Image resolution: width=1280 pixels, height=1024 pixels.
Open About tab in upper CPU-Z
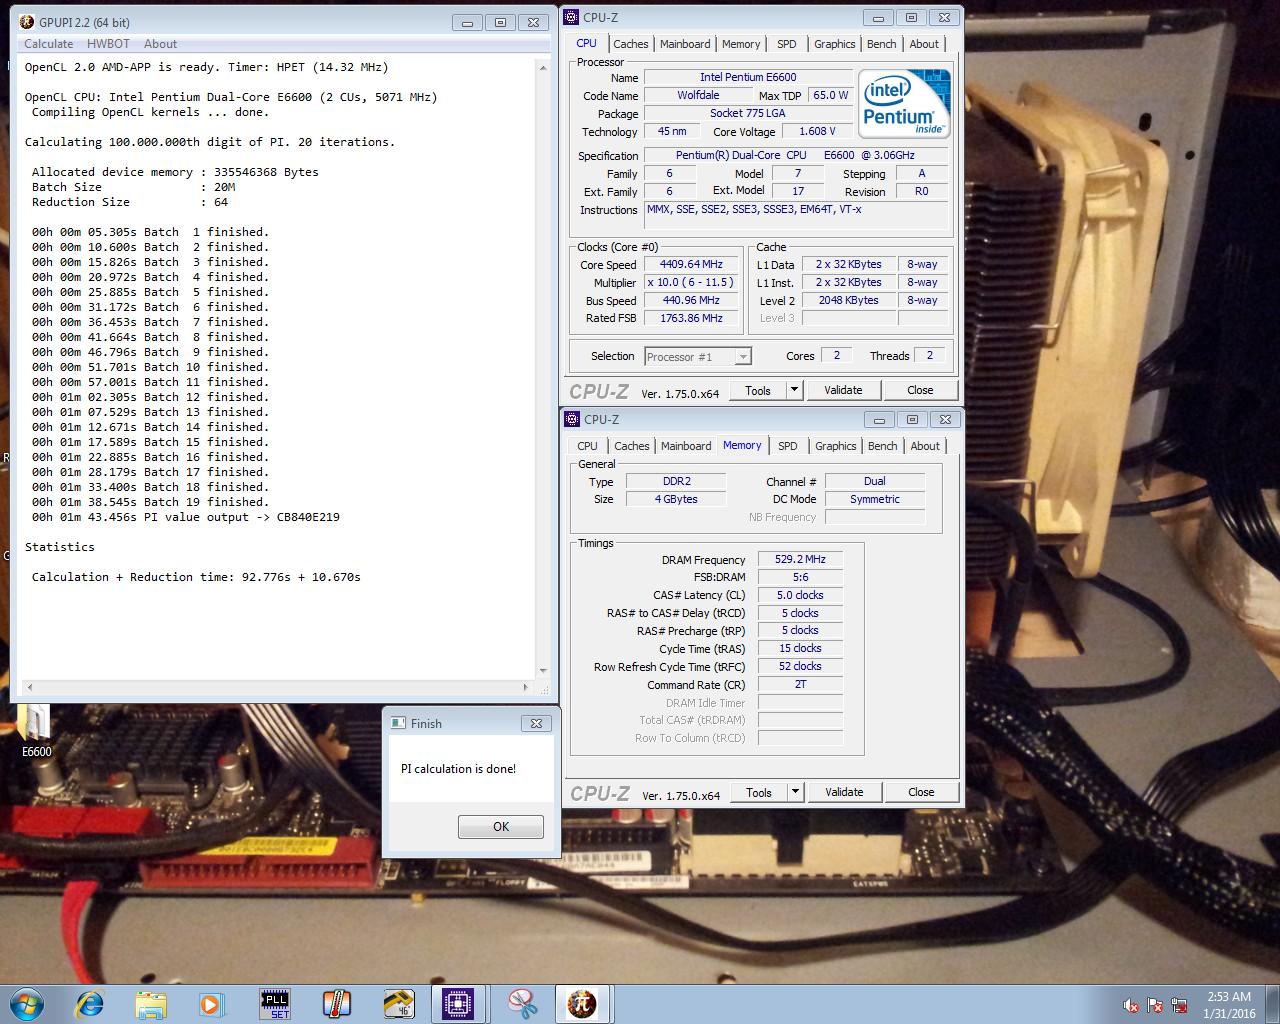pyautogui.click(x=924, y=44)
